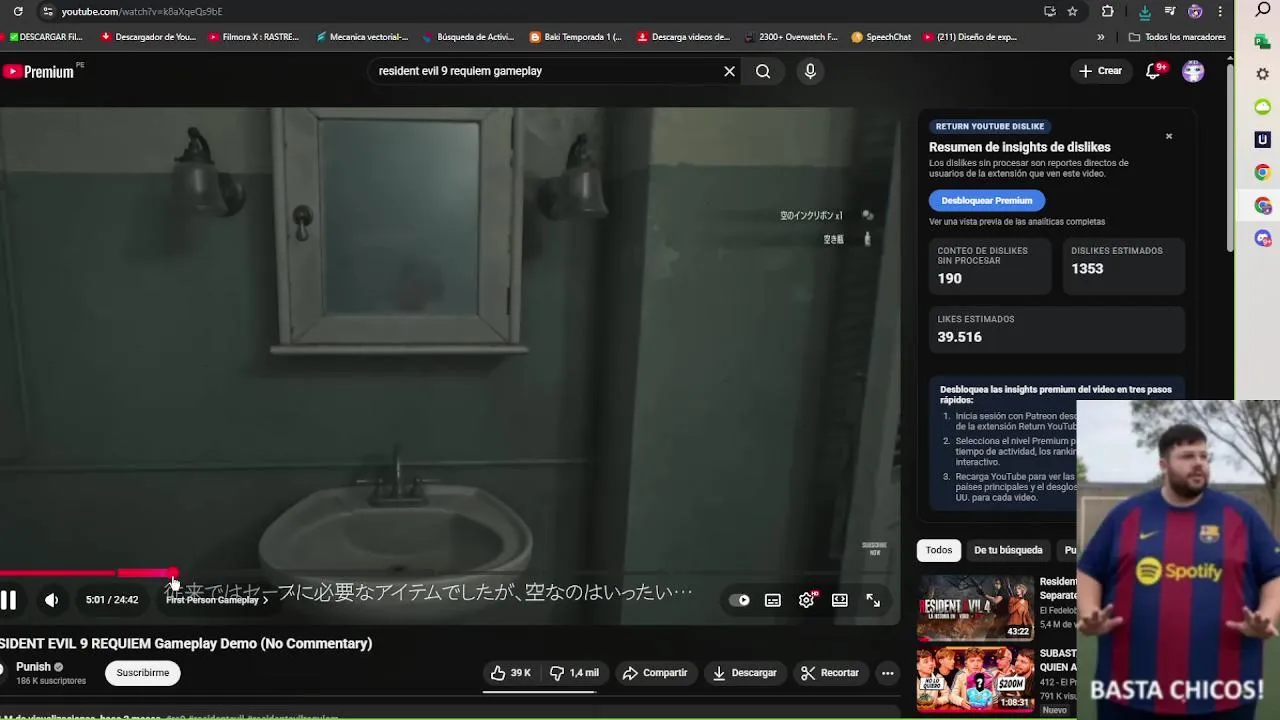
Task: Switch to theater mode view
Action: 840,600
